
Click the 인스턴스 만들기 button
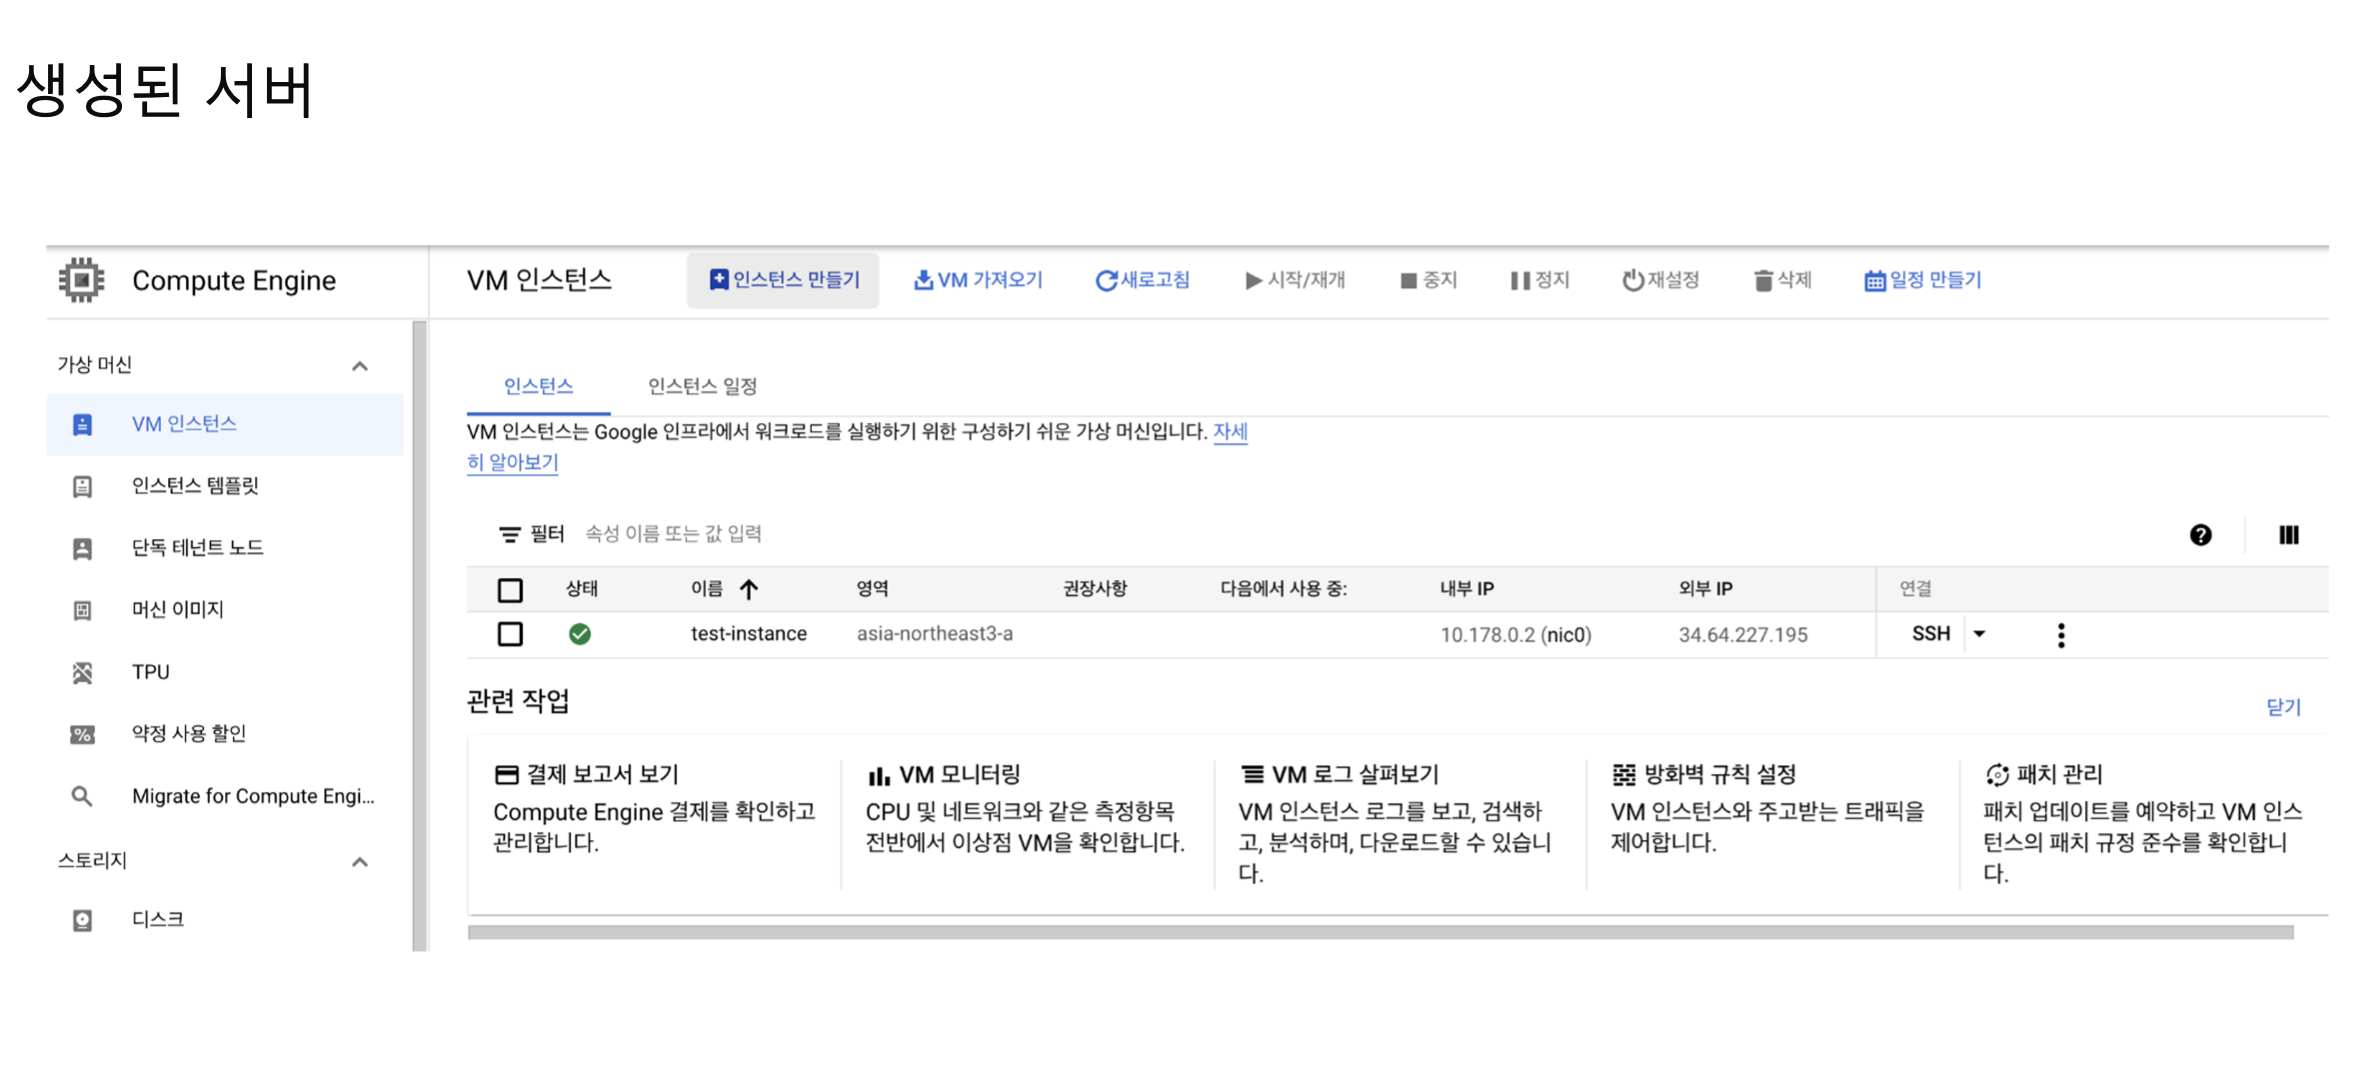tap(783, 280)
